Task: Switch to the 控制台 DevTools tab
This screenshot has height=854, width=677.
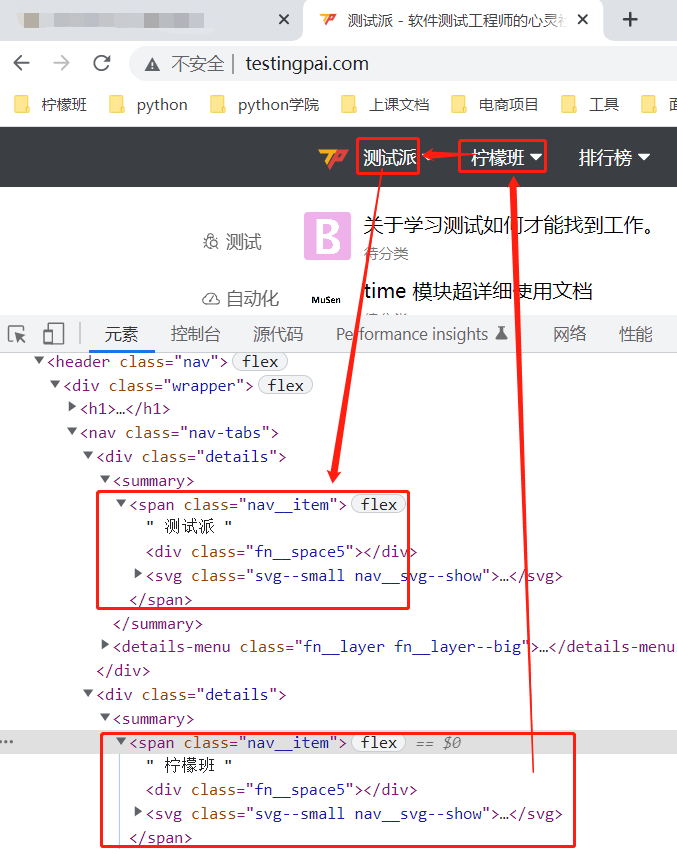Action: (195, 334)
